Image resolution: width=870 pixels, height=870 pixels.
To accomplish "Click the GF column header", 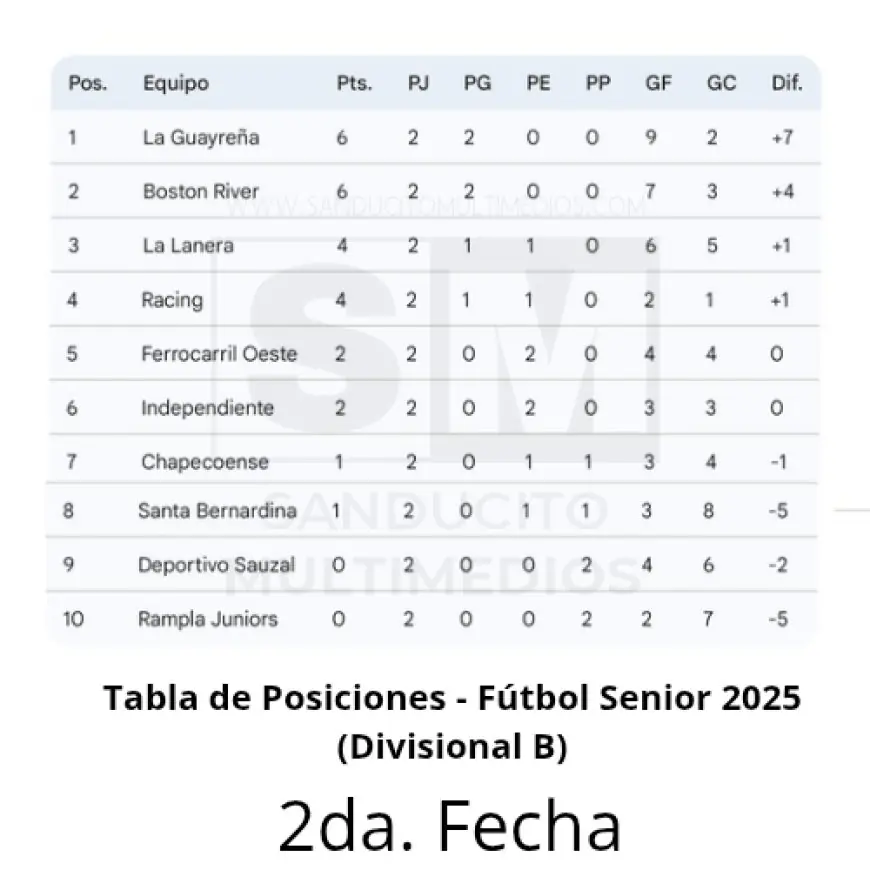I will (x=658, y=83).
